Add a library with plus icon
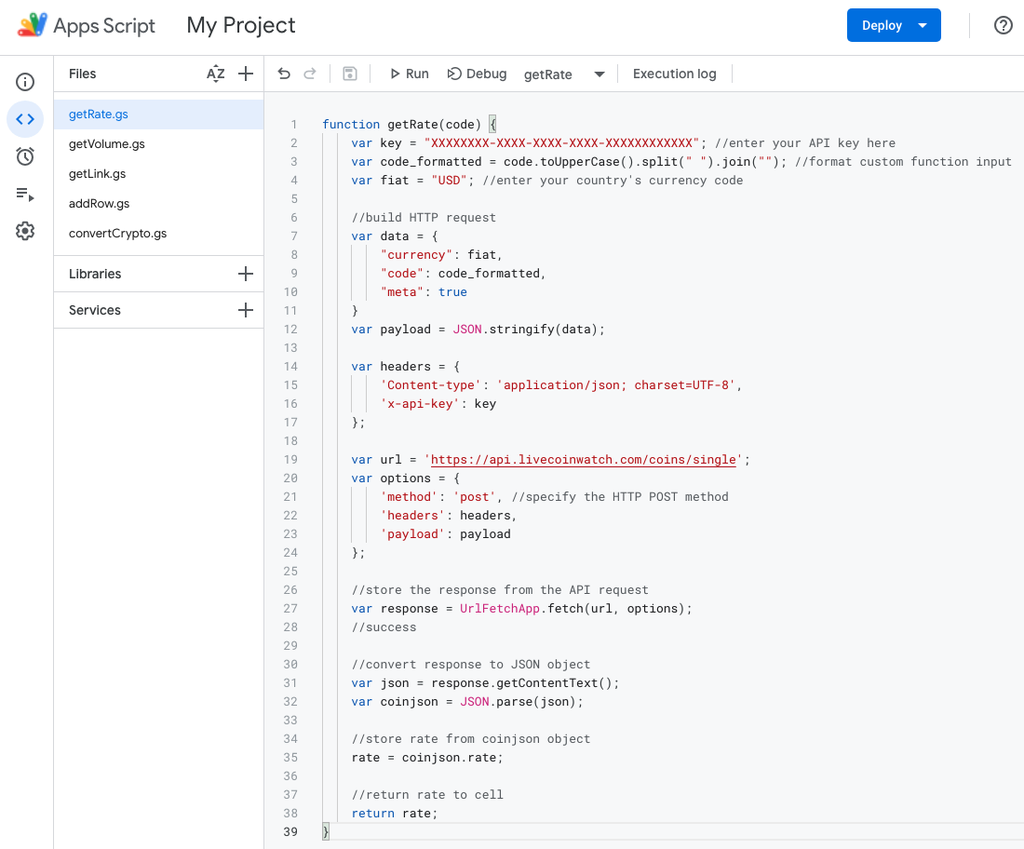The height and width of the screenshot is (849, 1024). [x=245, y=274]
